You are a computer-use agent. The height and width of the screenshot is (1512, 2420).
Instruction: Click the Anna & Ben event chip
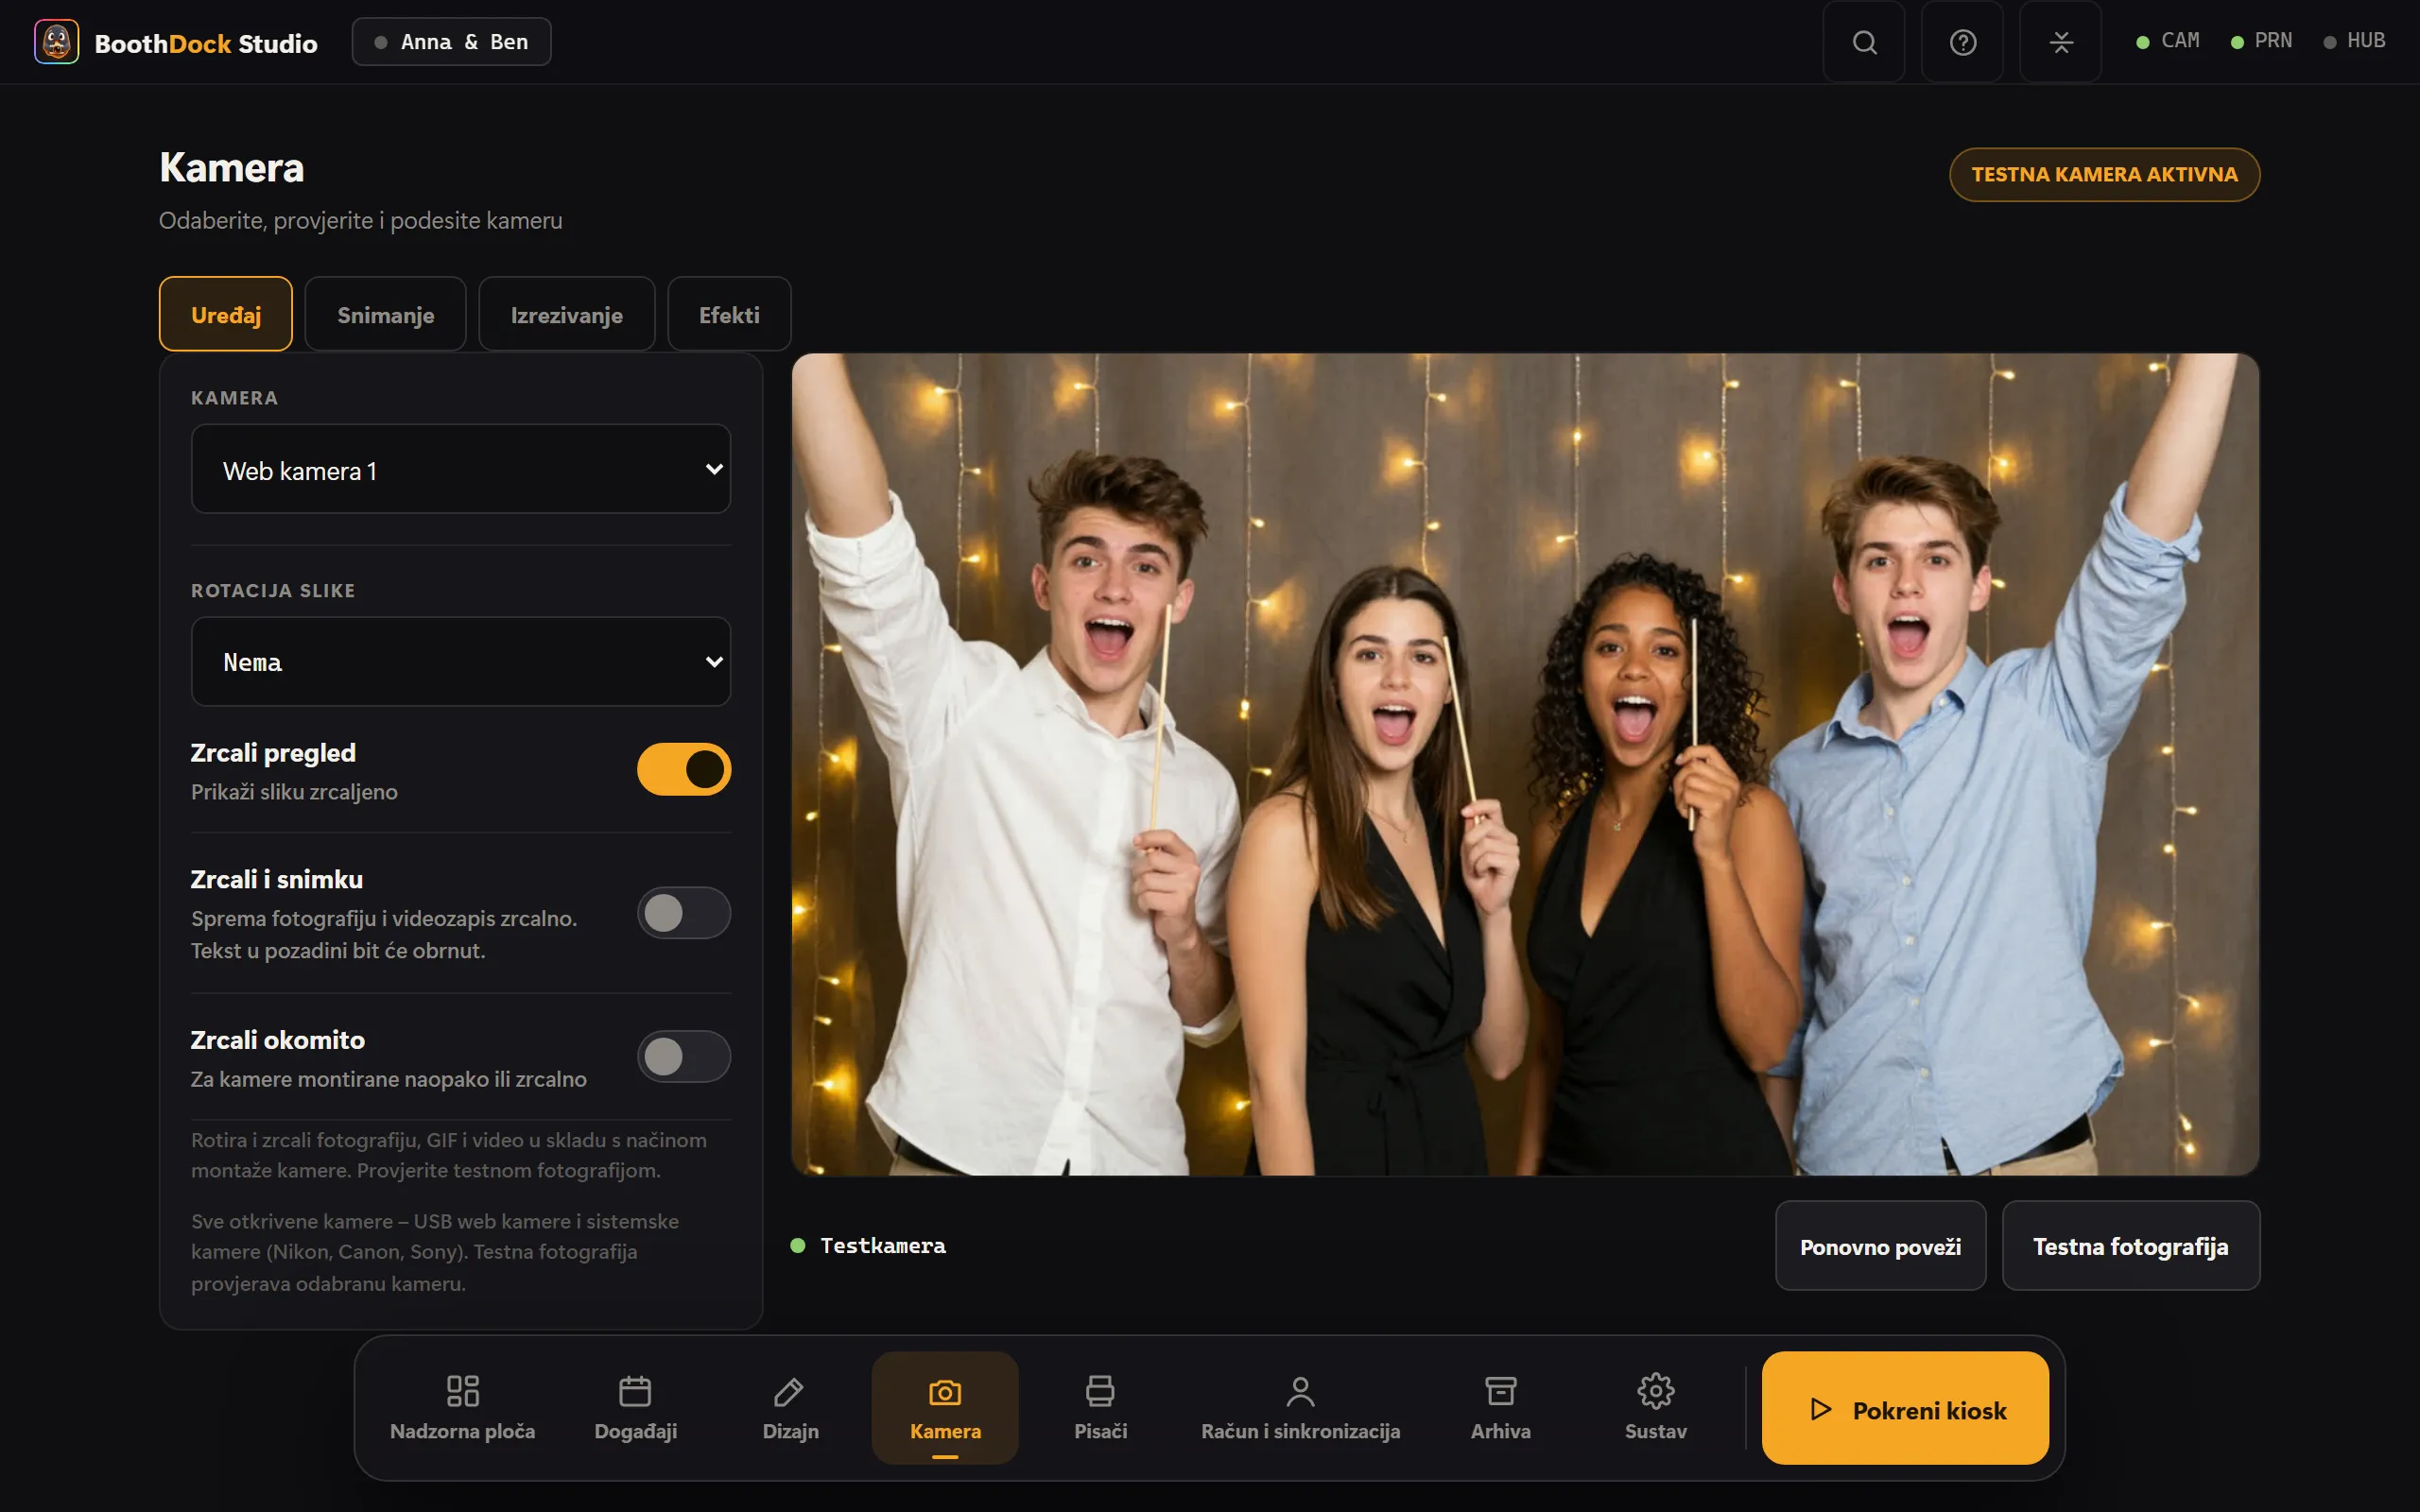(x=451, y=42)
